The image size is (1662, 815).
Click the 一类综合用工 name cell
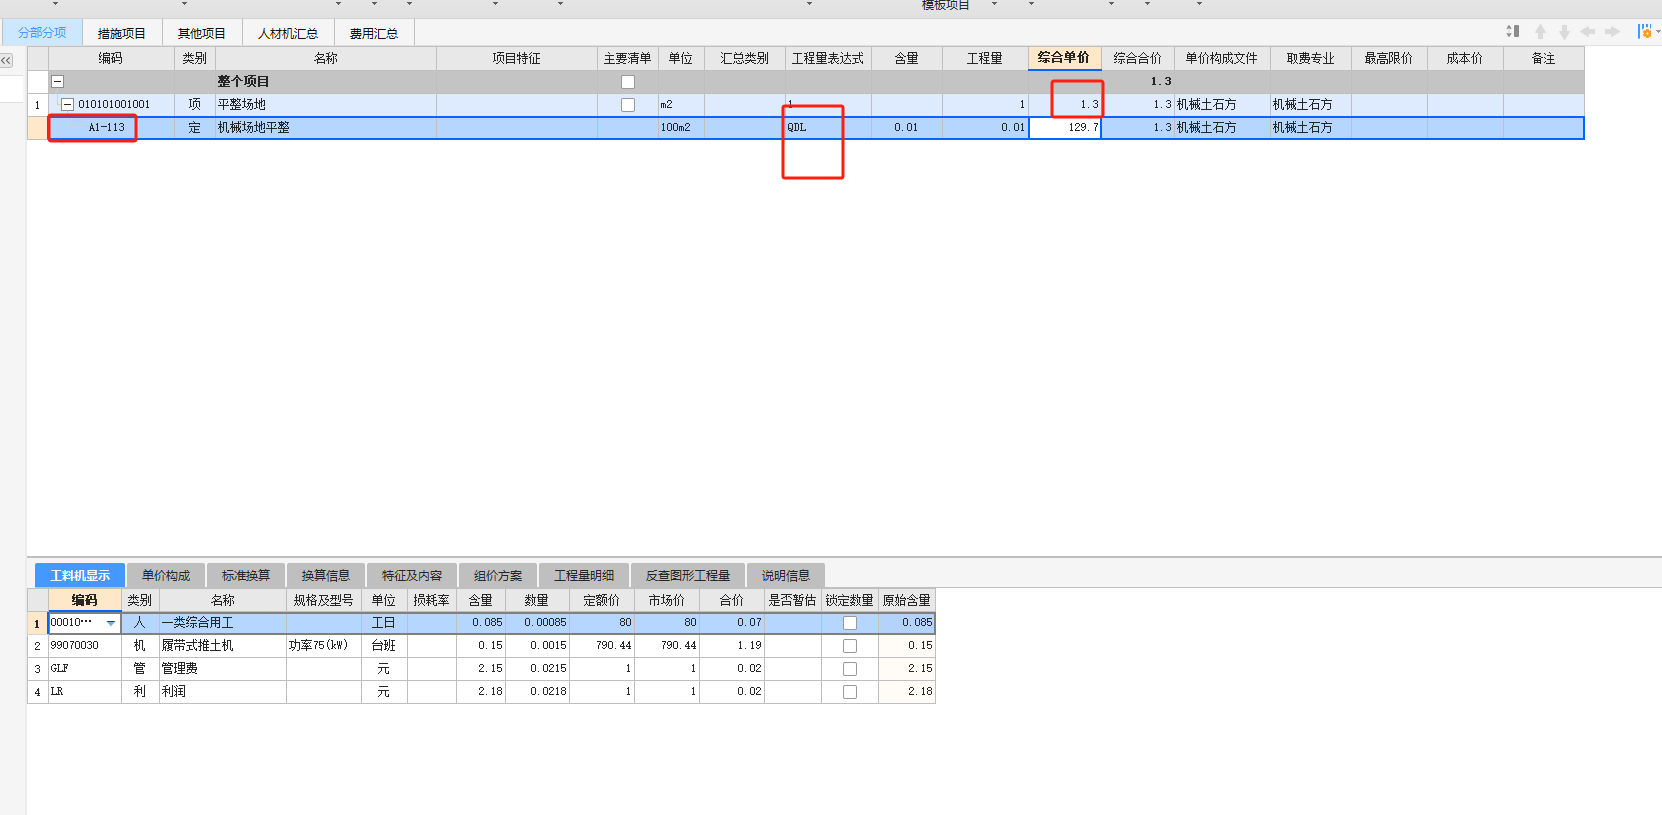point(223,623)
